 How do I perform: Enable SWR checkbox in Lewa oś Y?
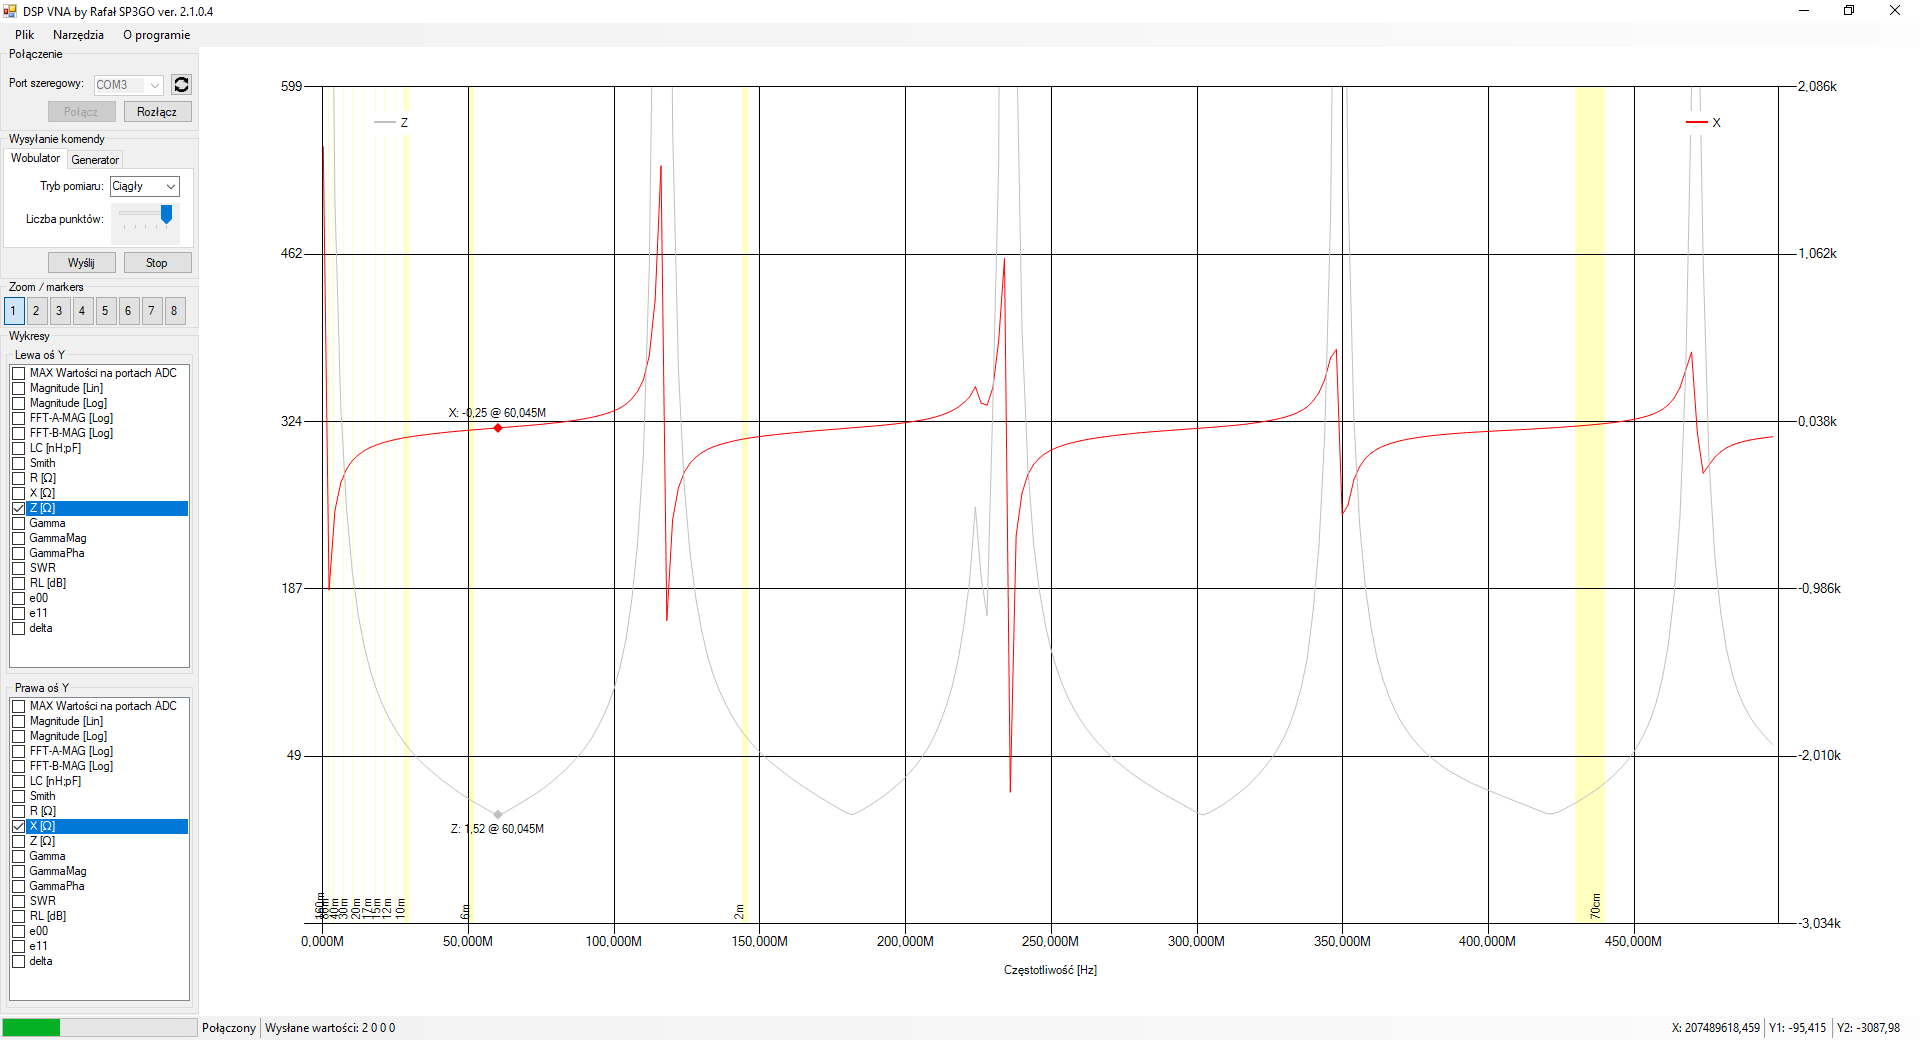pos(19,568)
